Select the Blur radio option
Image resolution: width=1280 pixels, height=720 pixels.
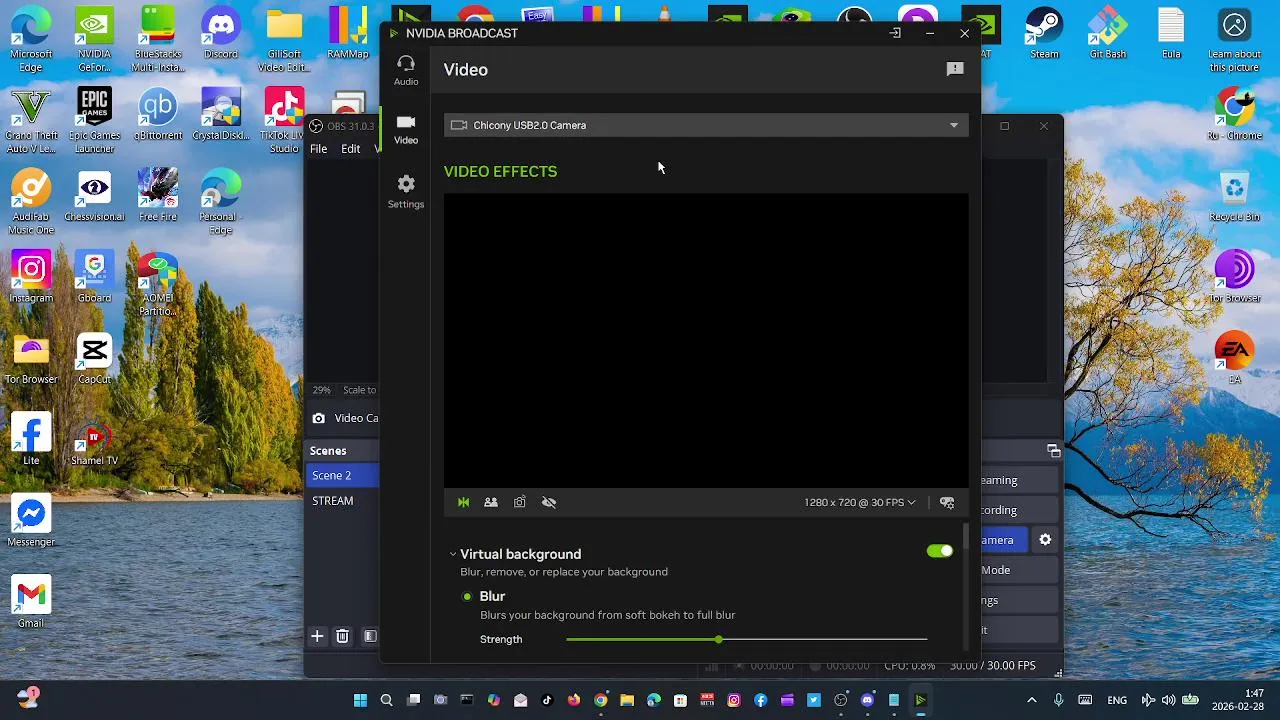pos(467,596)
